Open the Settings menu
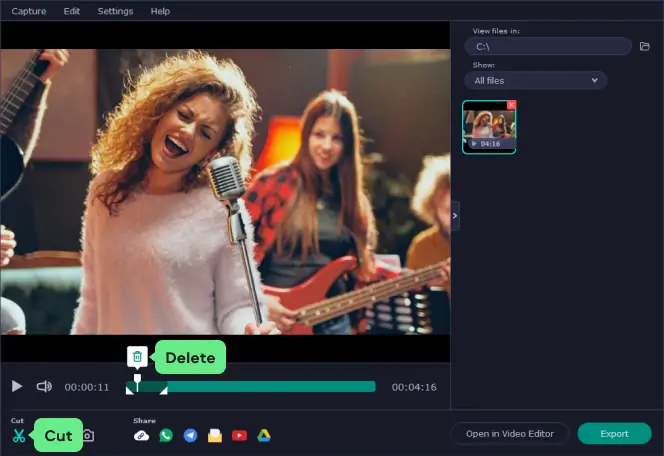 [x=115, y=11]
